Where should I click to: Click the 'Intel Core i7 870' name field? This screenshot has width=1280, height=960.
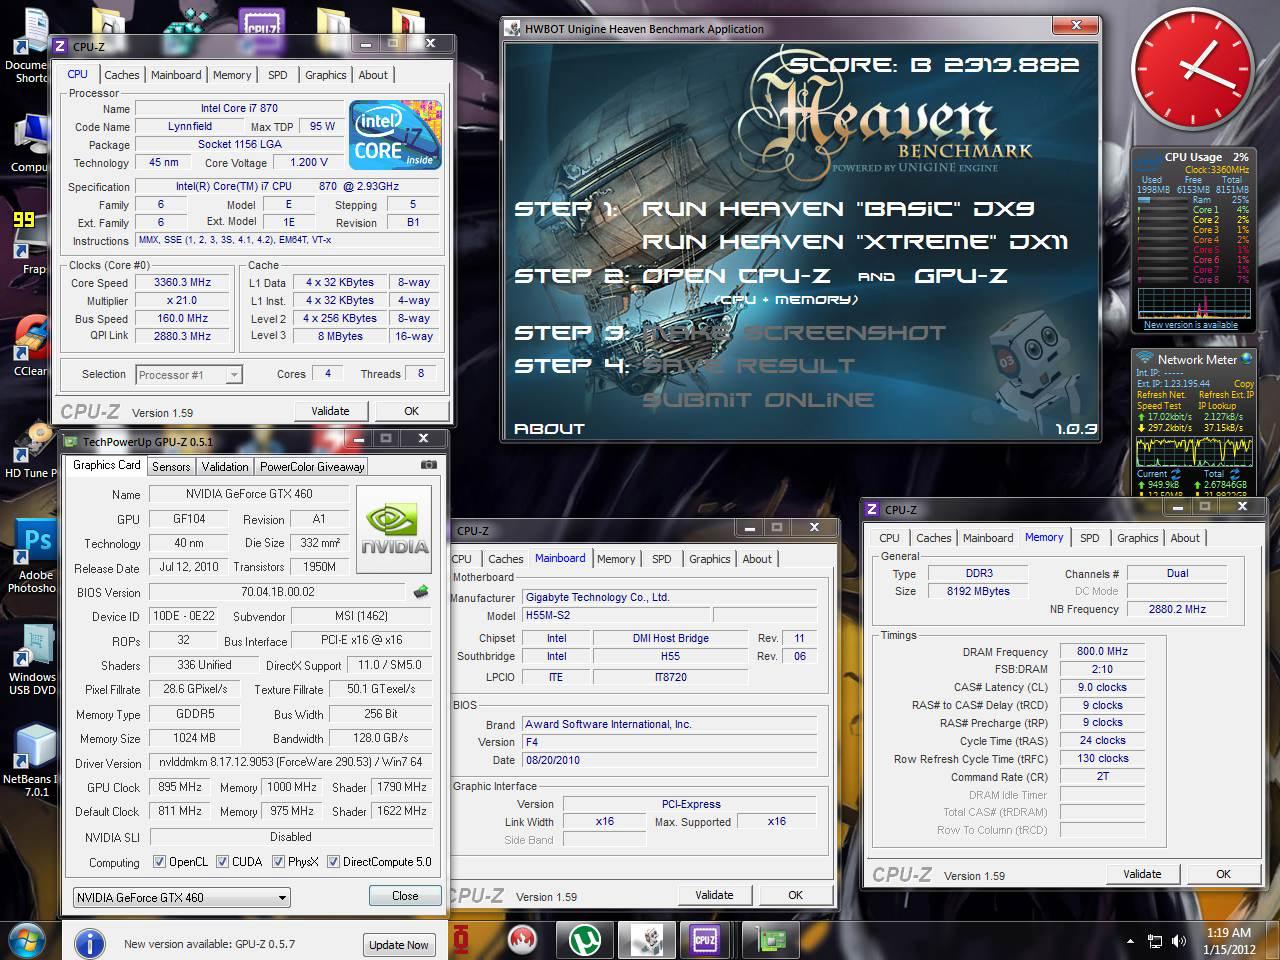(x=240, y=108)
